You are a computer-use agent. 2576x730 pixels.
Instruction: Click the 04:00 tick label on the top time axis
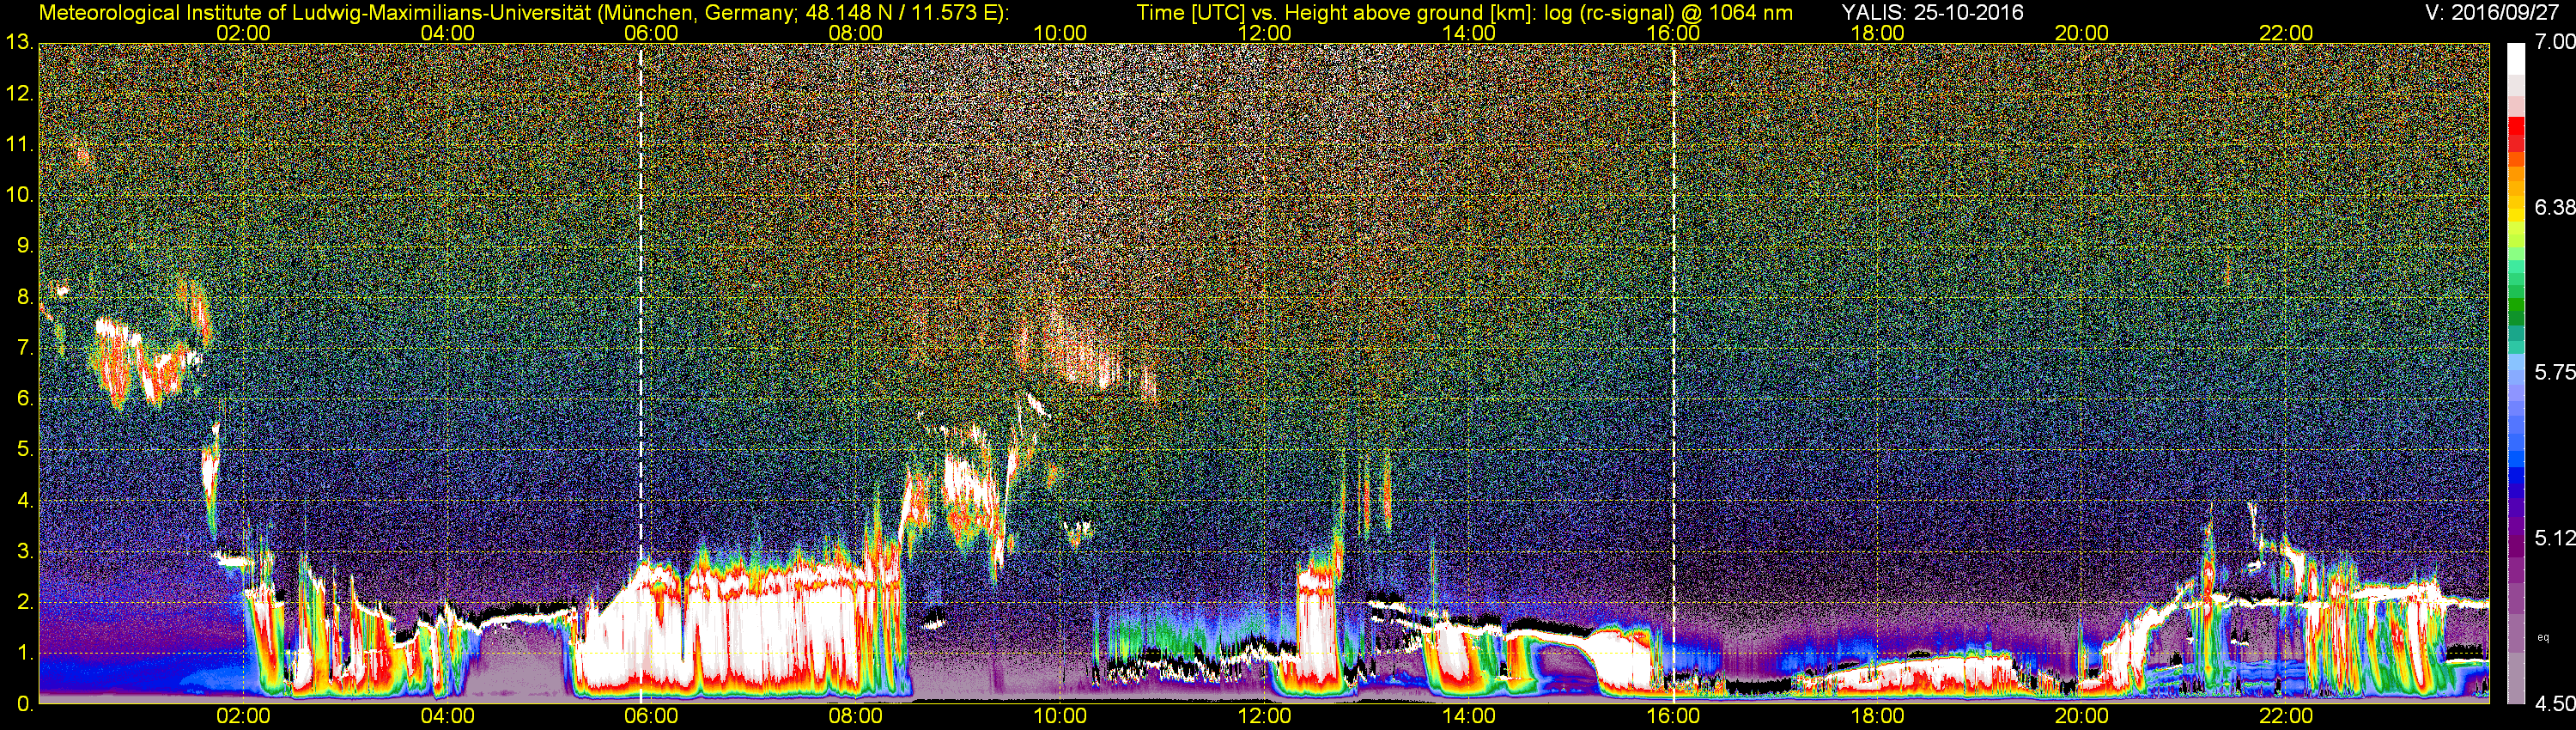tap(447, 33)
